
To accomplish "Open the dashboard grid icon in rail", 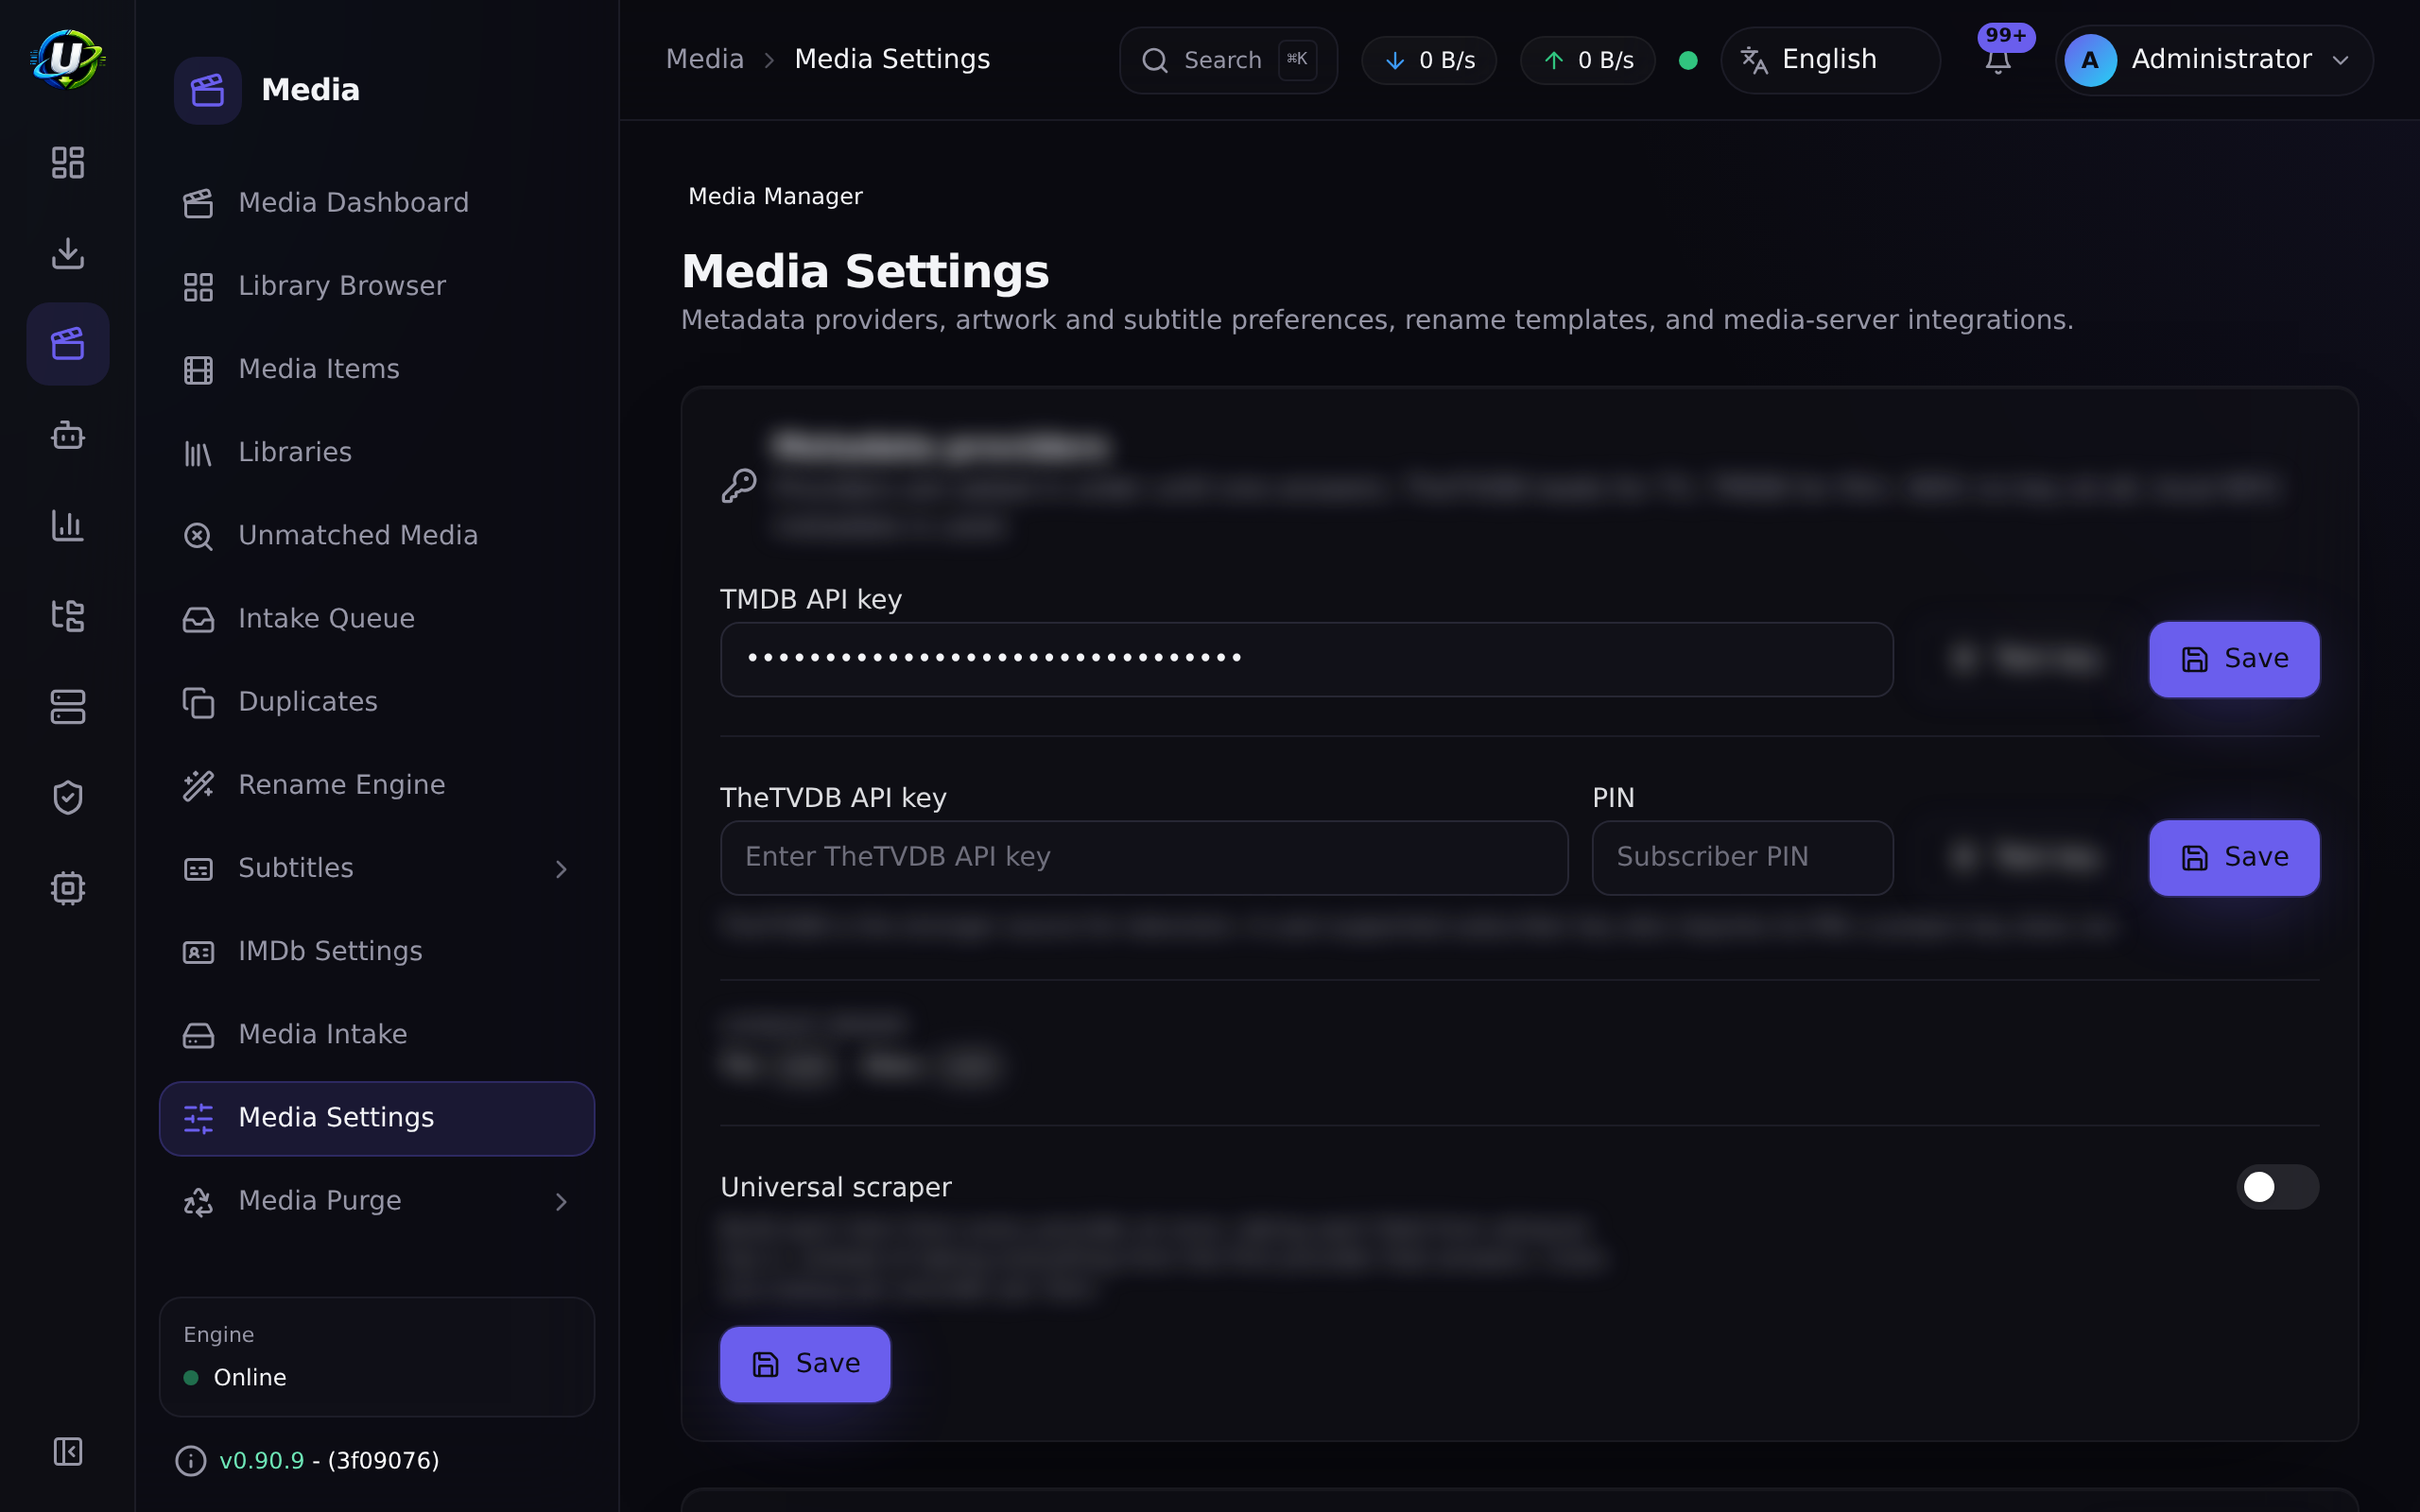I will tap(67, 162).
